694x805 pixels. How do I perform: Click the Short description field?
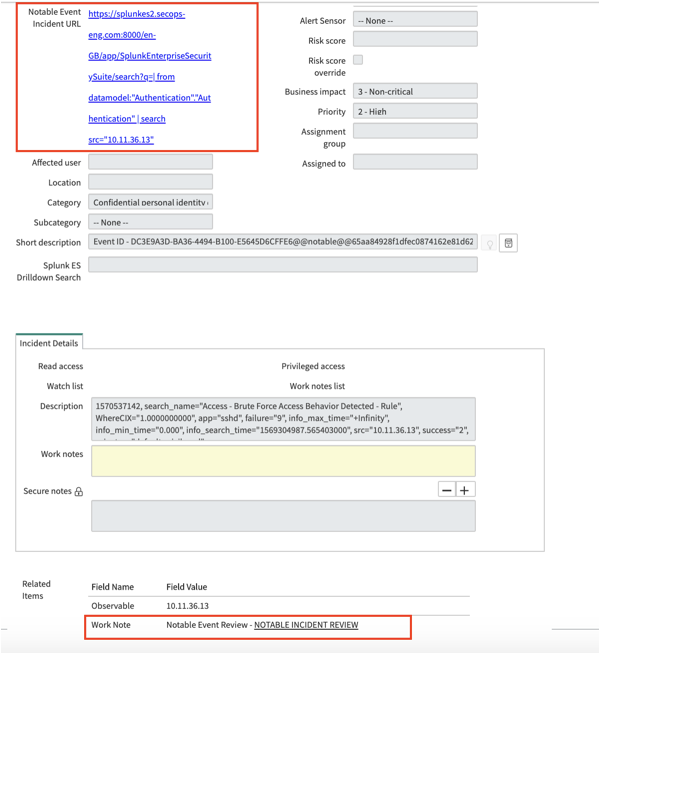(x=283, y=242)
